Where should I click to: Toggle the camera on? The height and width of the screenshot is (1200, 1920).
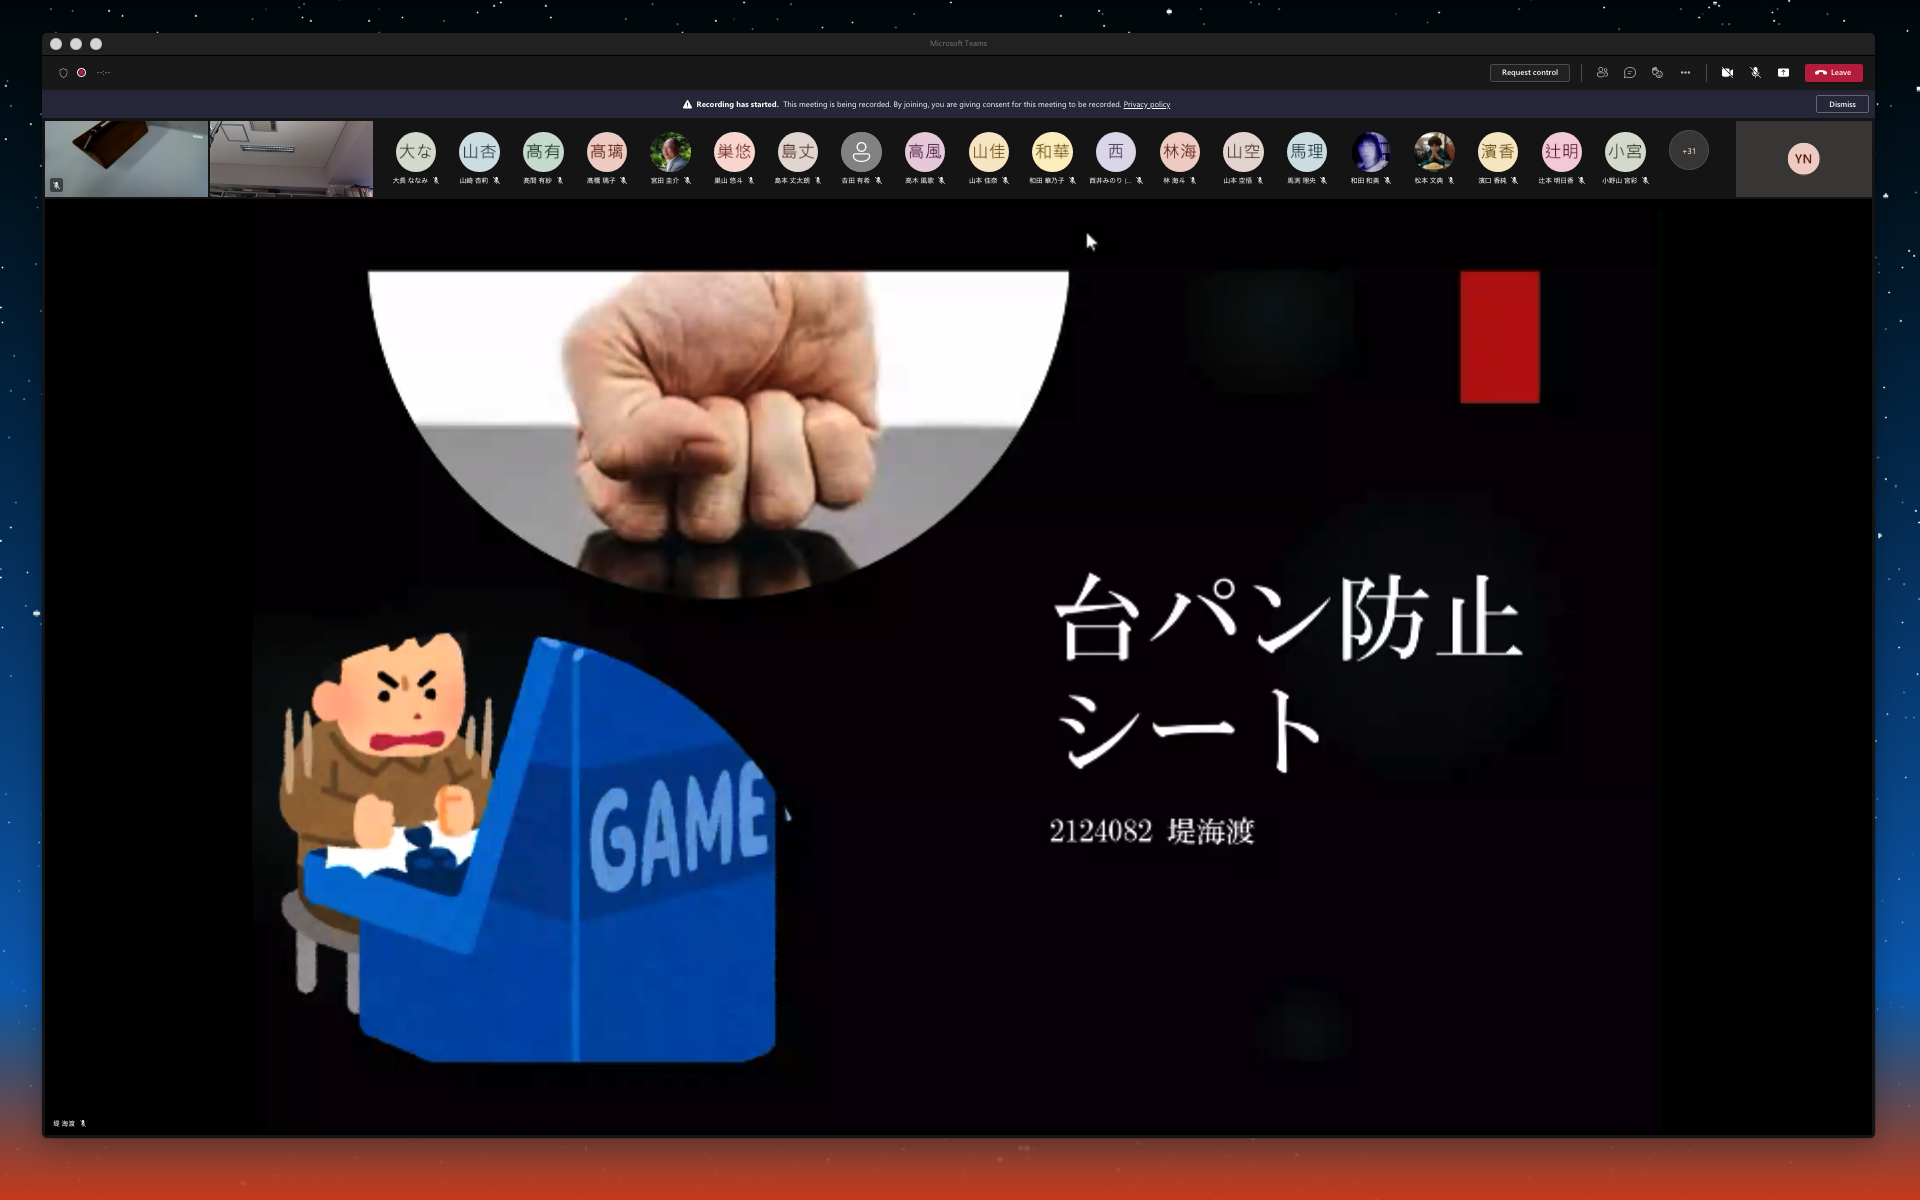pos(1727,73)
